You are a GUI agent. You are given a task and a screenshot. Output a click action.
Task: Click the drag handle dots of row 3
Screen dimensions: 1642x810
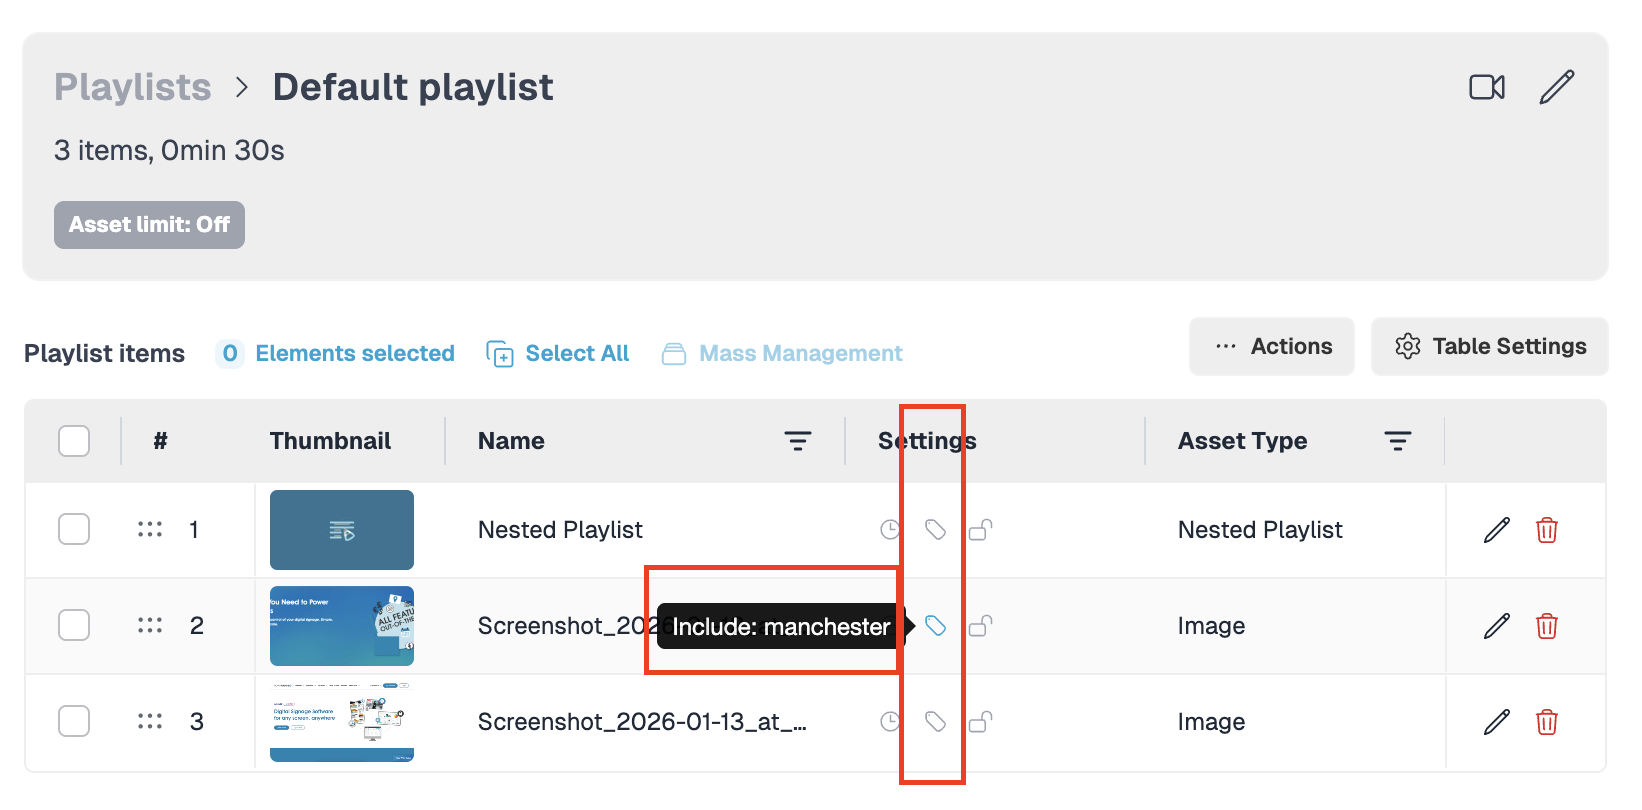click(x=150, y=721)
